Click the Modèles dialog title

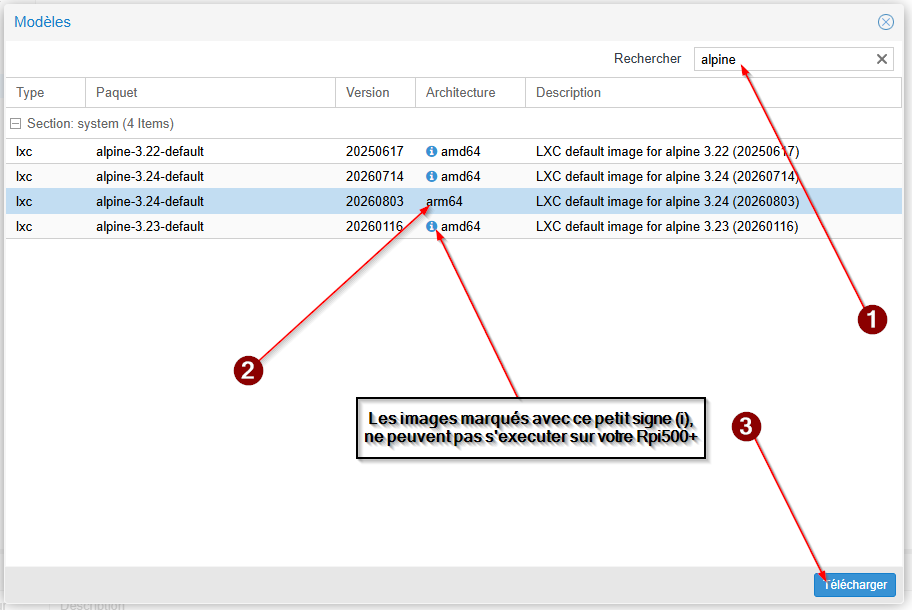[x=42, y=22]
